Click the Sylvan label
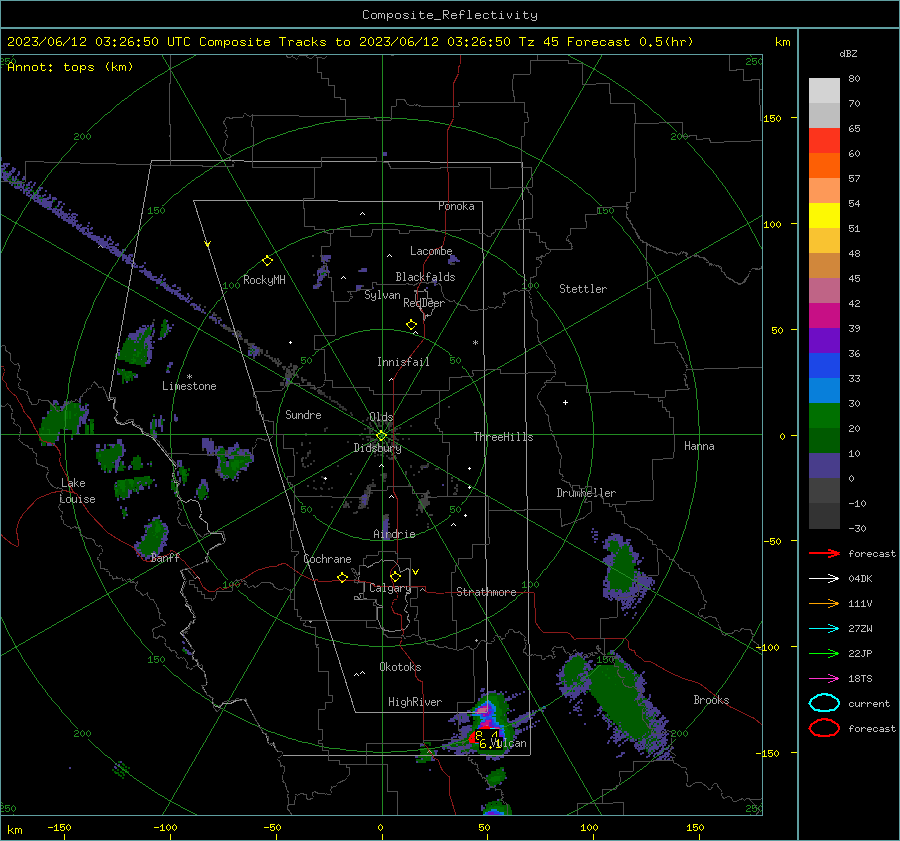The image size is (900, 841). [x=382, y=295]
